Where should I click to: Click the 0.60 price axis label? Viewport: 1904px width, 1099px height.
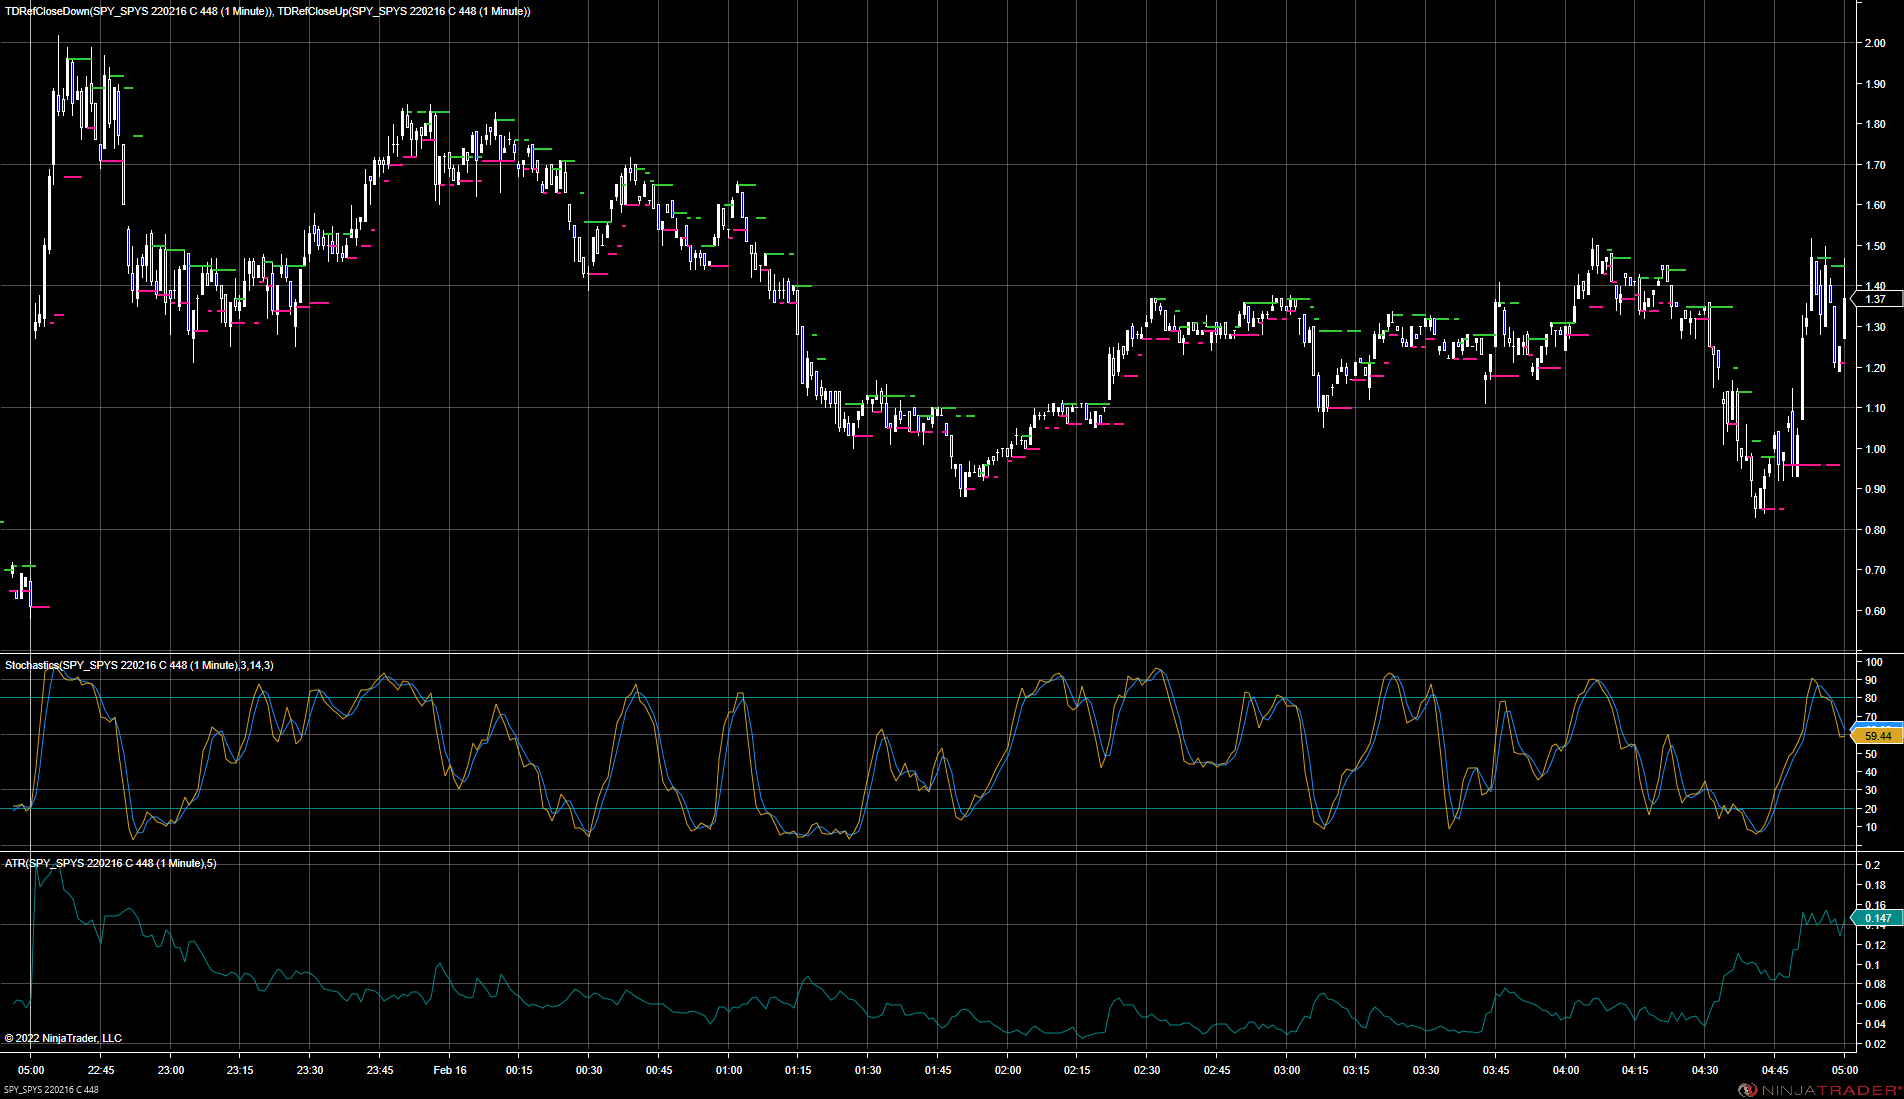1875,611
